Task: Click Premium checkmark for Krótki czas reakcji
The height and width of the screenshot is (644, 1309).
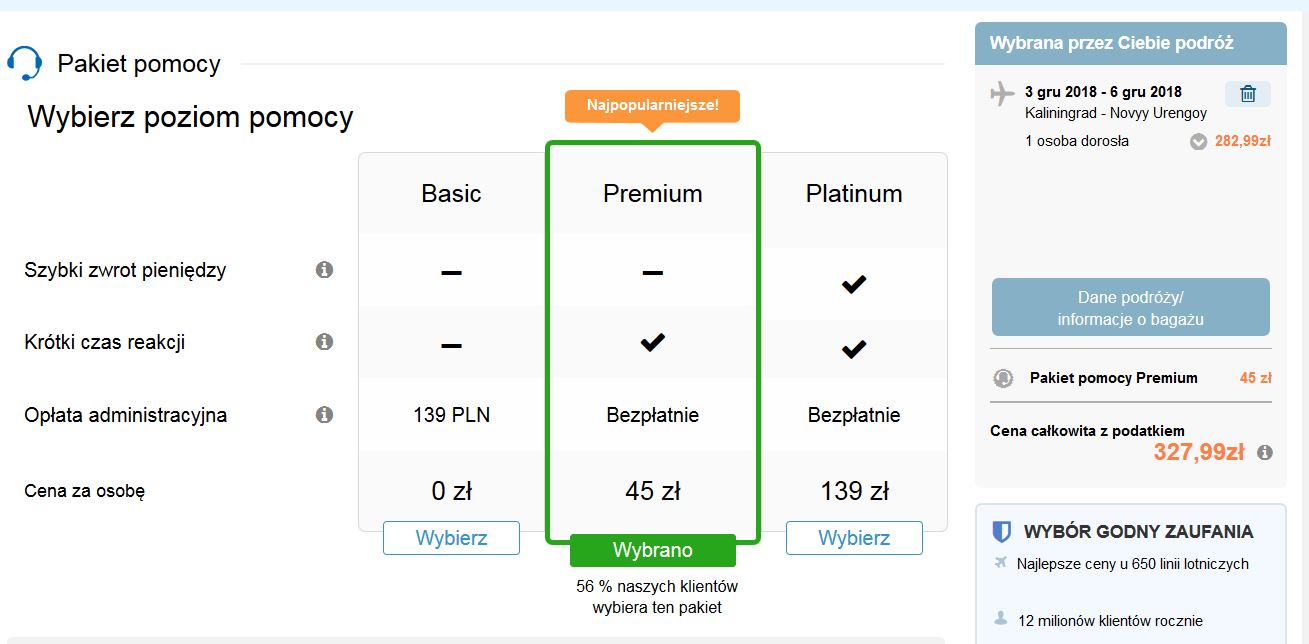Action: point(652,343)
